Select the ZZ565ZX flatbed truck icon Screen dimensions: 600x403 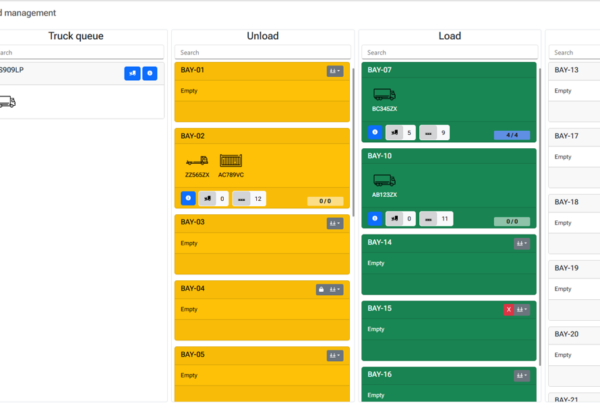pos(197,161)
